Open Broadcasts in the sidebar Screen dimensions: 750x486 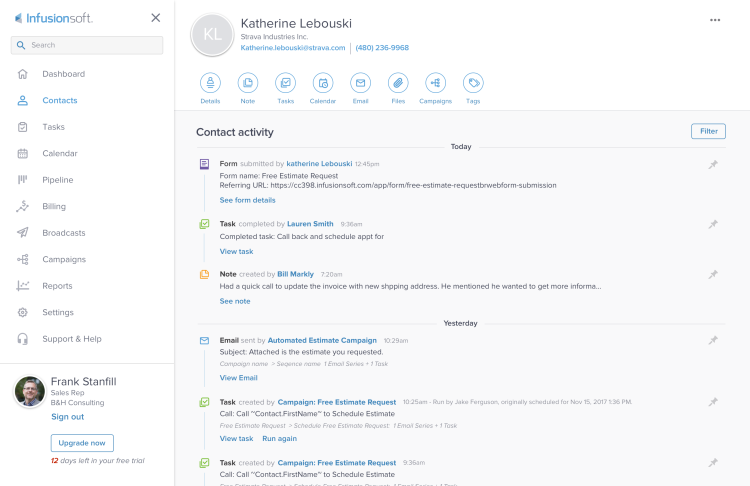64,233
